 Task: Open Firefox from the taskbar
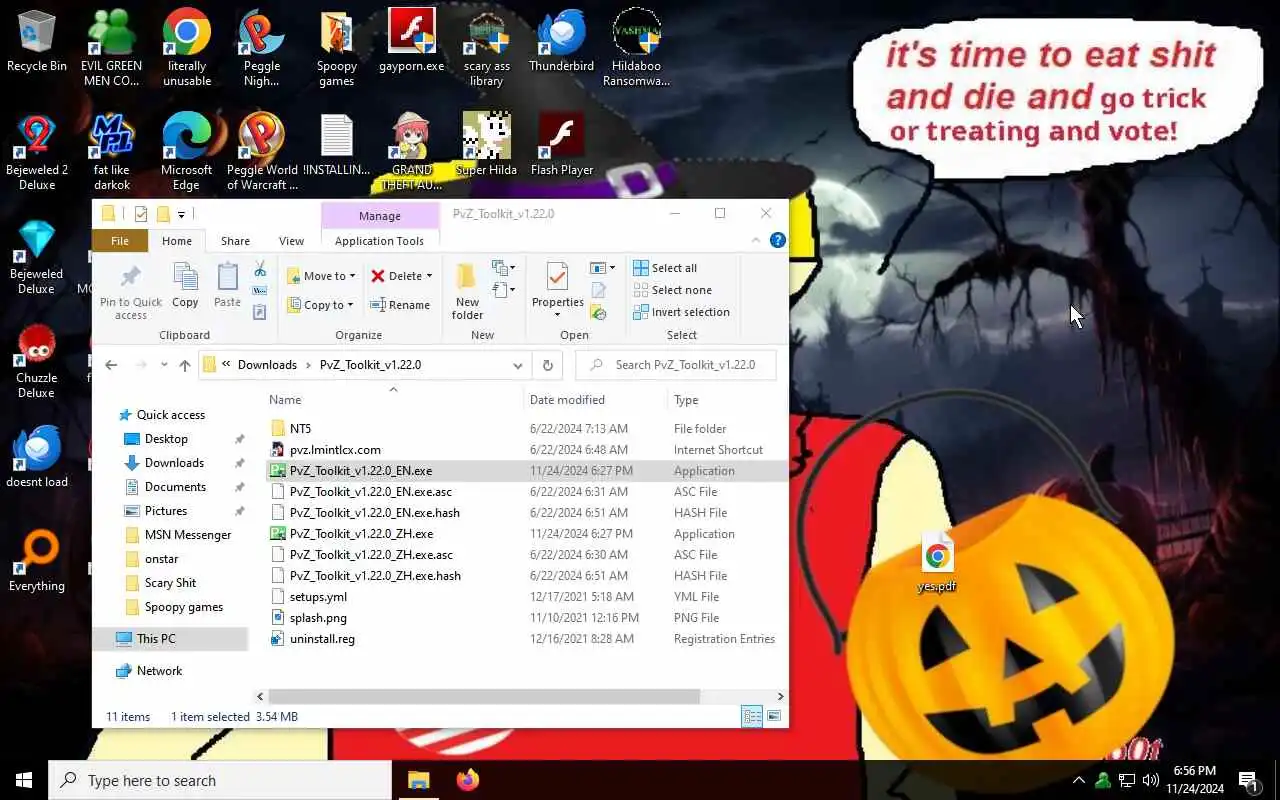[467, 780]
